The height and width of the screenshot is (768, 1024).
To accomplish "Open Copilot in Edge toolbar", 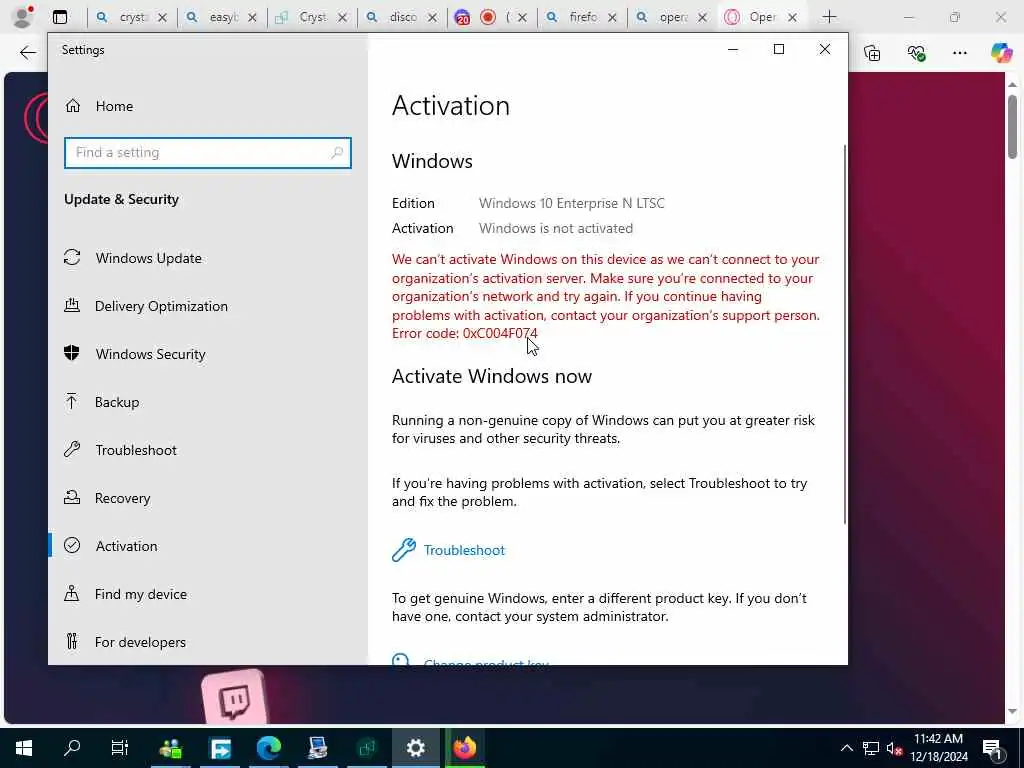I will (x=1001, y=53).
